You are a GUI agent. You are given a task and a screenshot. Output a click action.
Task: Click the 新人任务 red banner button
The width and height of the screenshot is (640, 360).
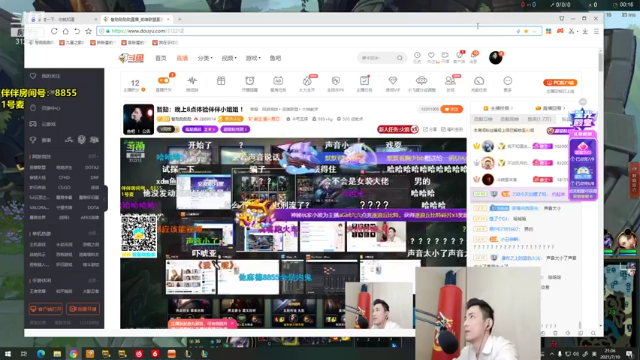point(398,129)
